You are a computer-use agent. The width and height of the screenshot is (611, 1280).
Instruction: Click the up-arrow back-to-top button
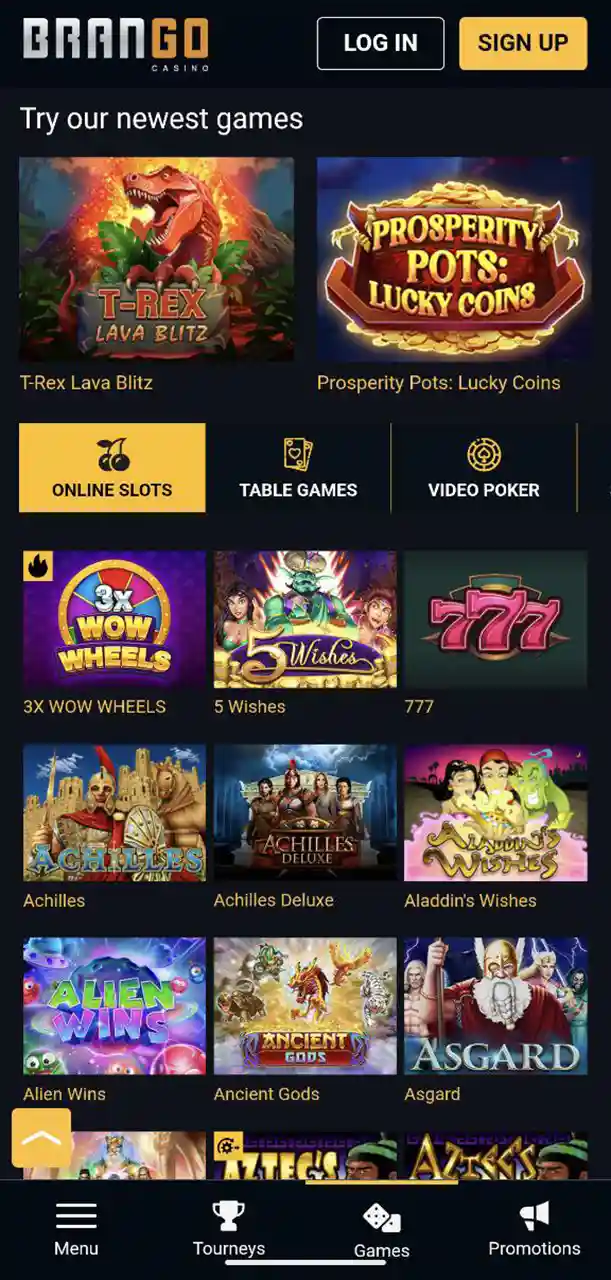click(x=41, y=1138)
